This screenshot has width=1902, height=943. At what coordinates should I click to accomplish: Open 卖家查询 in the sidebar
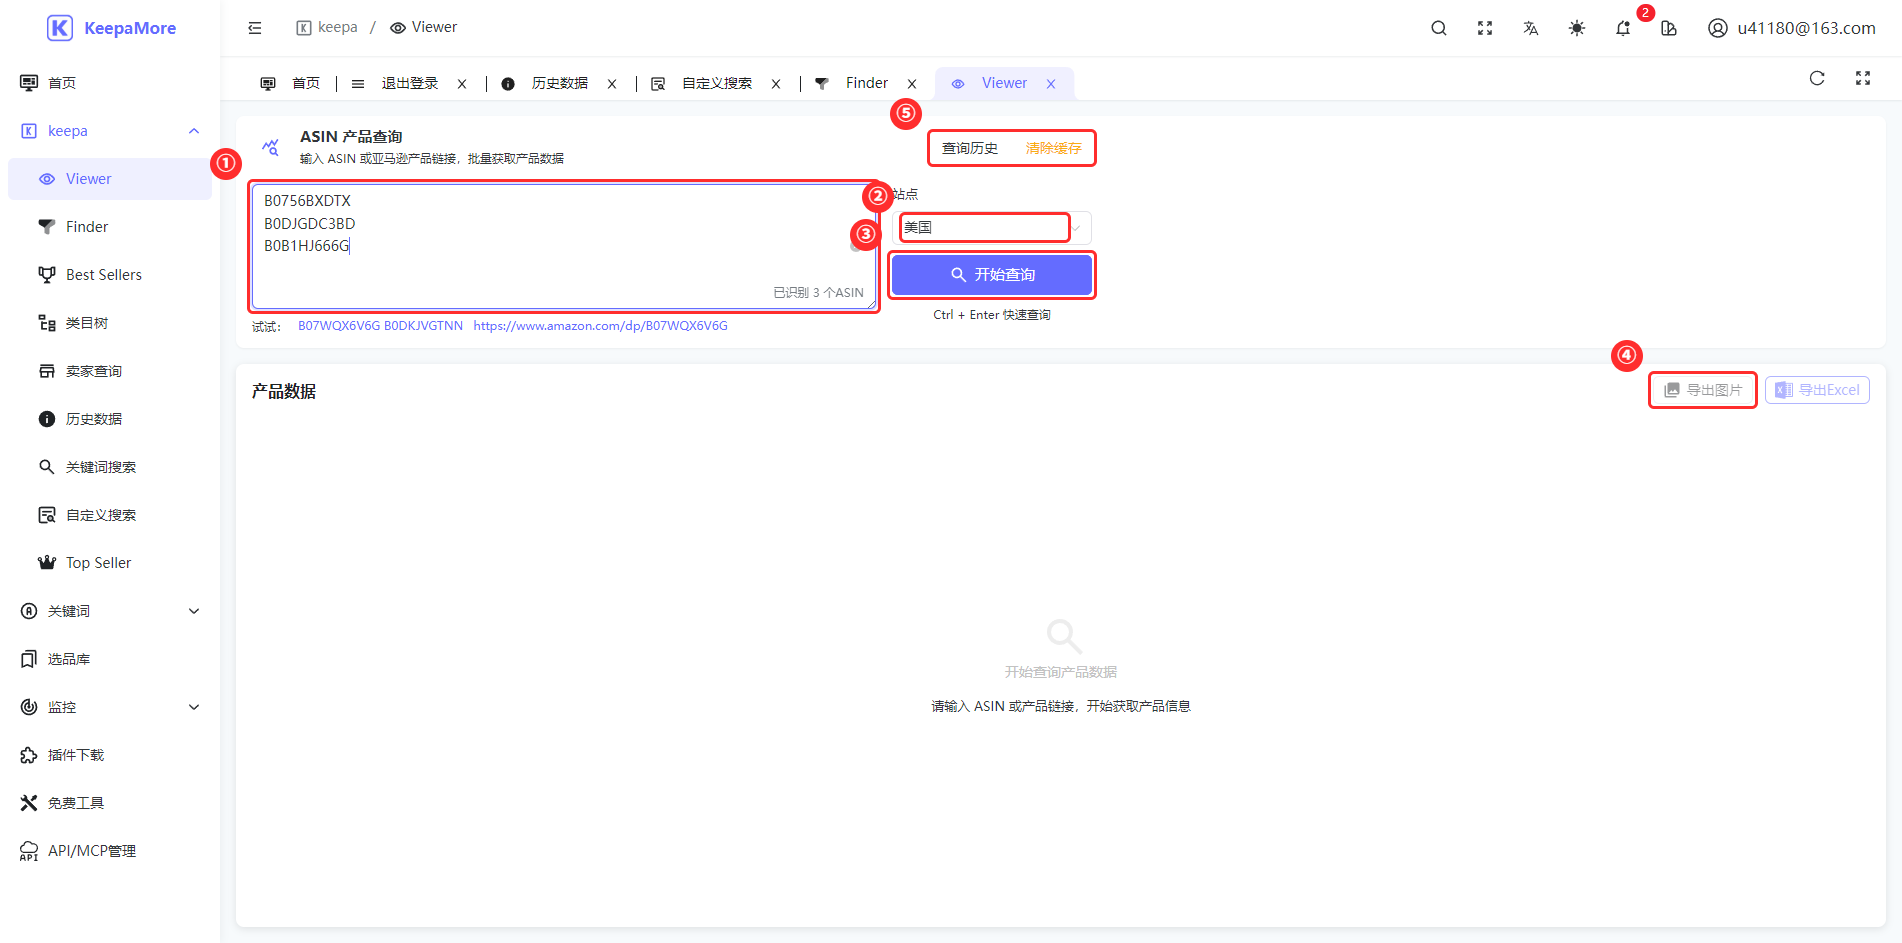pos(110,371)
